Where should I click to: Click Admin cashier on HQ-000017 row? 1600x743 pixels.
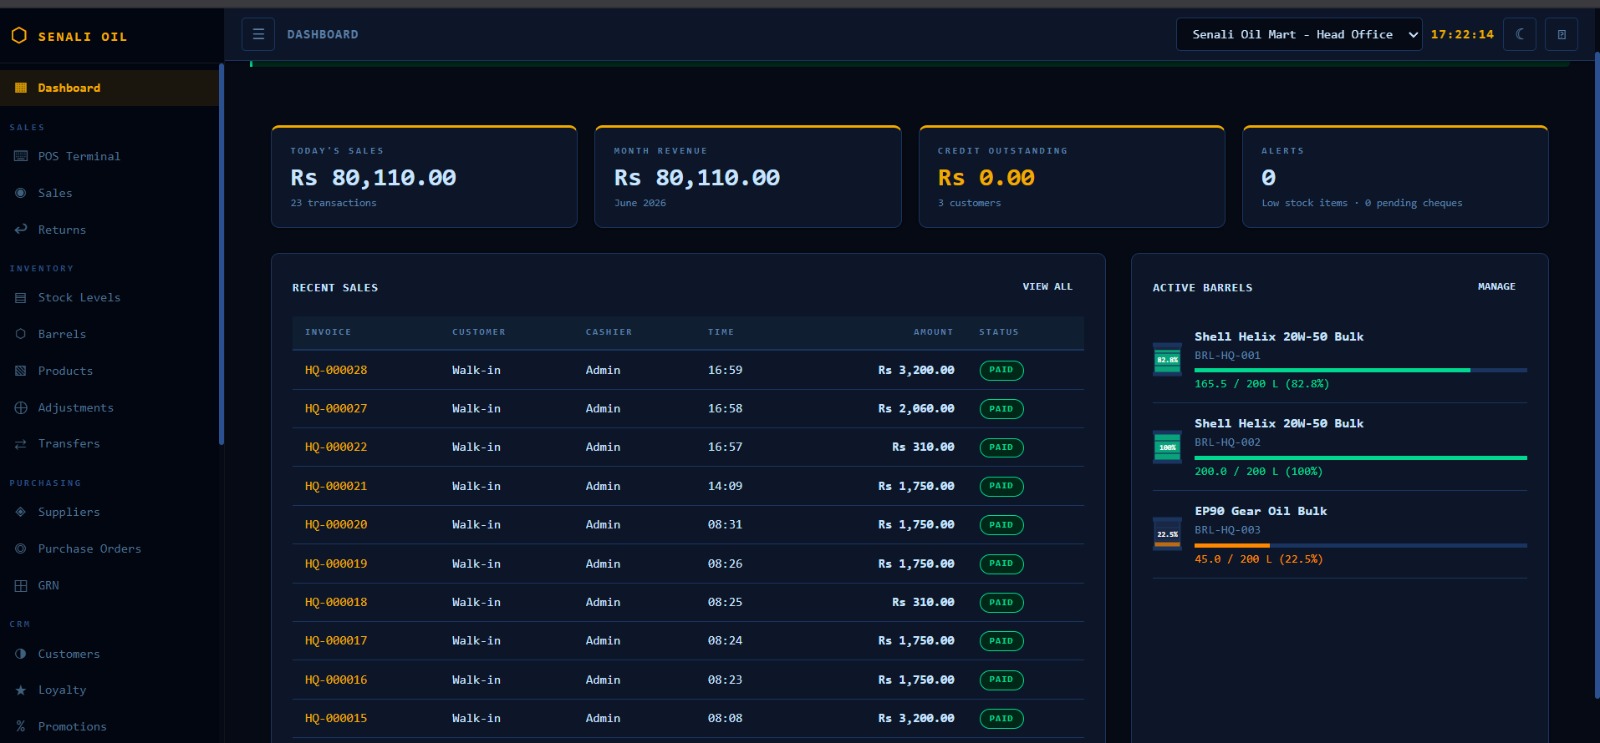click(x=603, y=641)
